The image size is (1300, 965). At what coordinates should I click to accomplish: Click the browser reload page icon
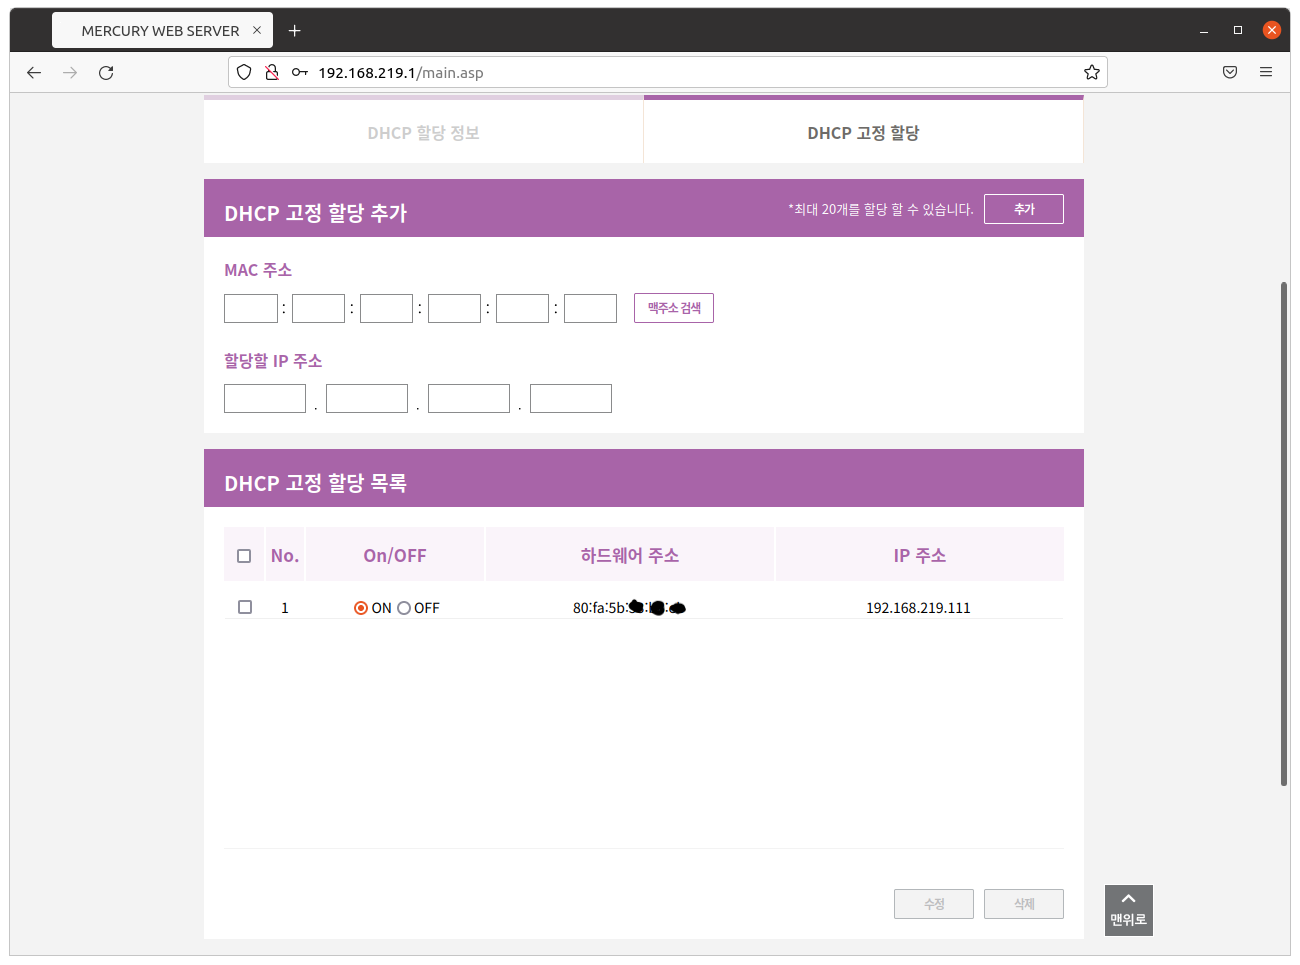tap(106, 72)
